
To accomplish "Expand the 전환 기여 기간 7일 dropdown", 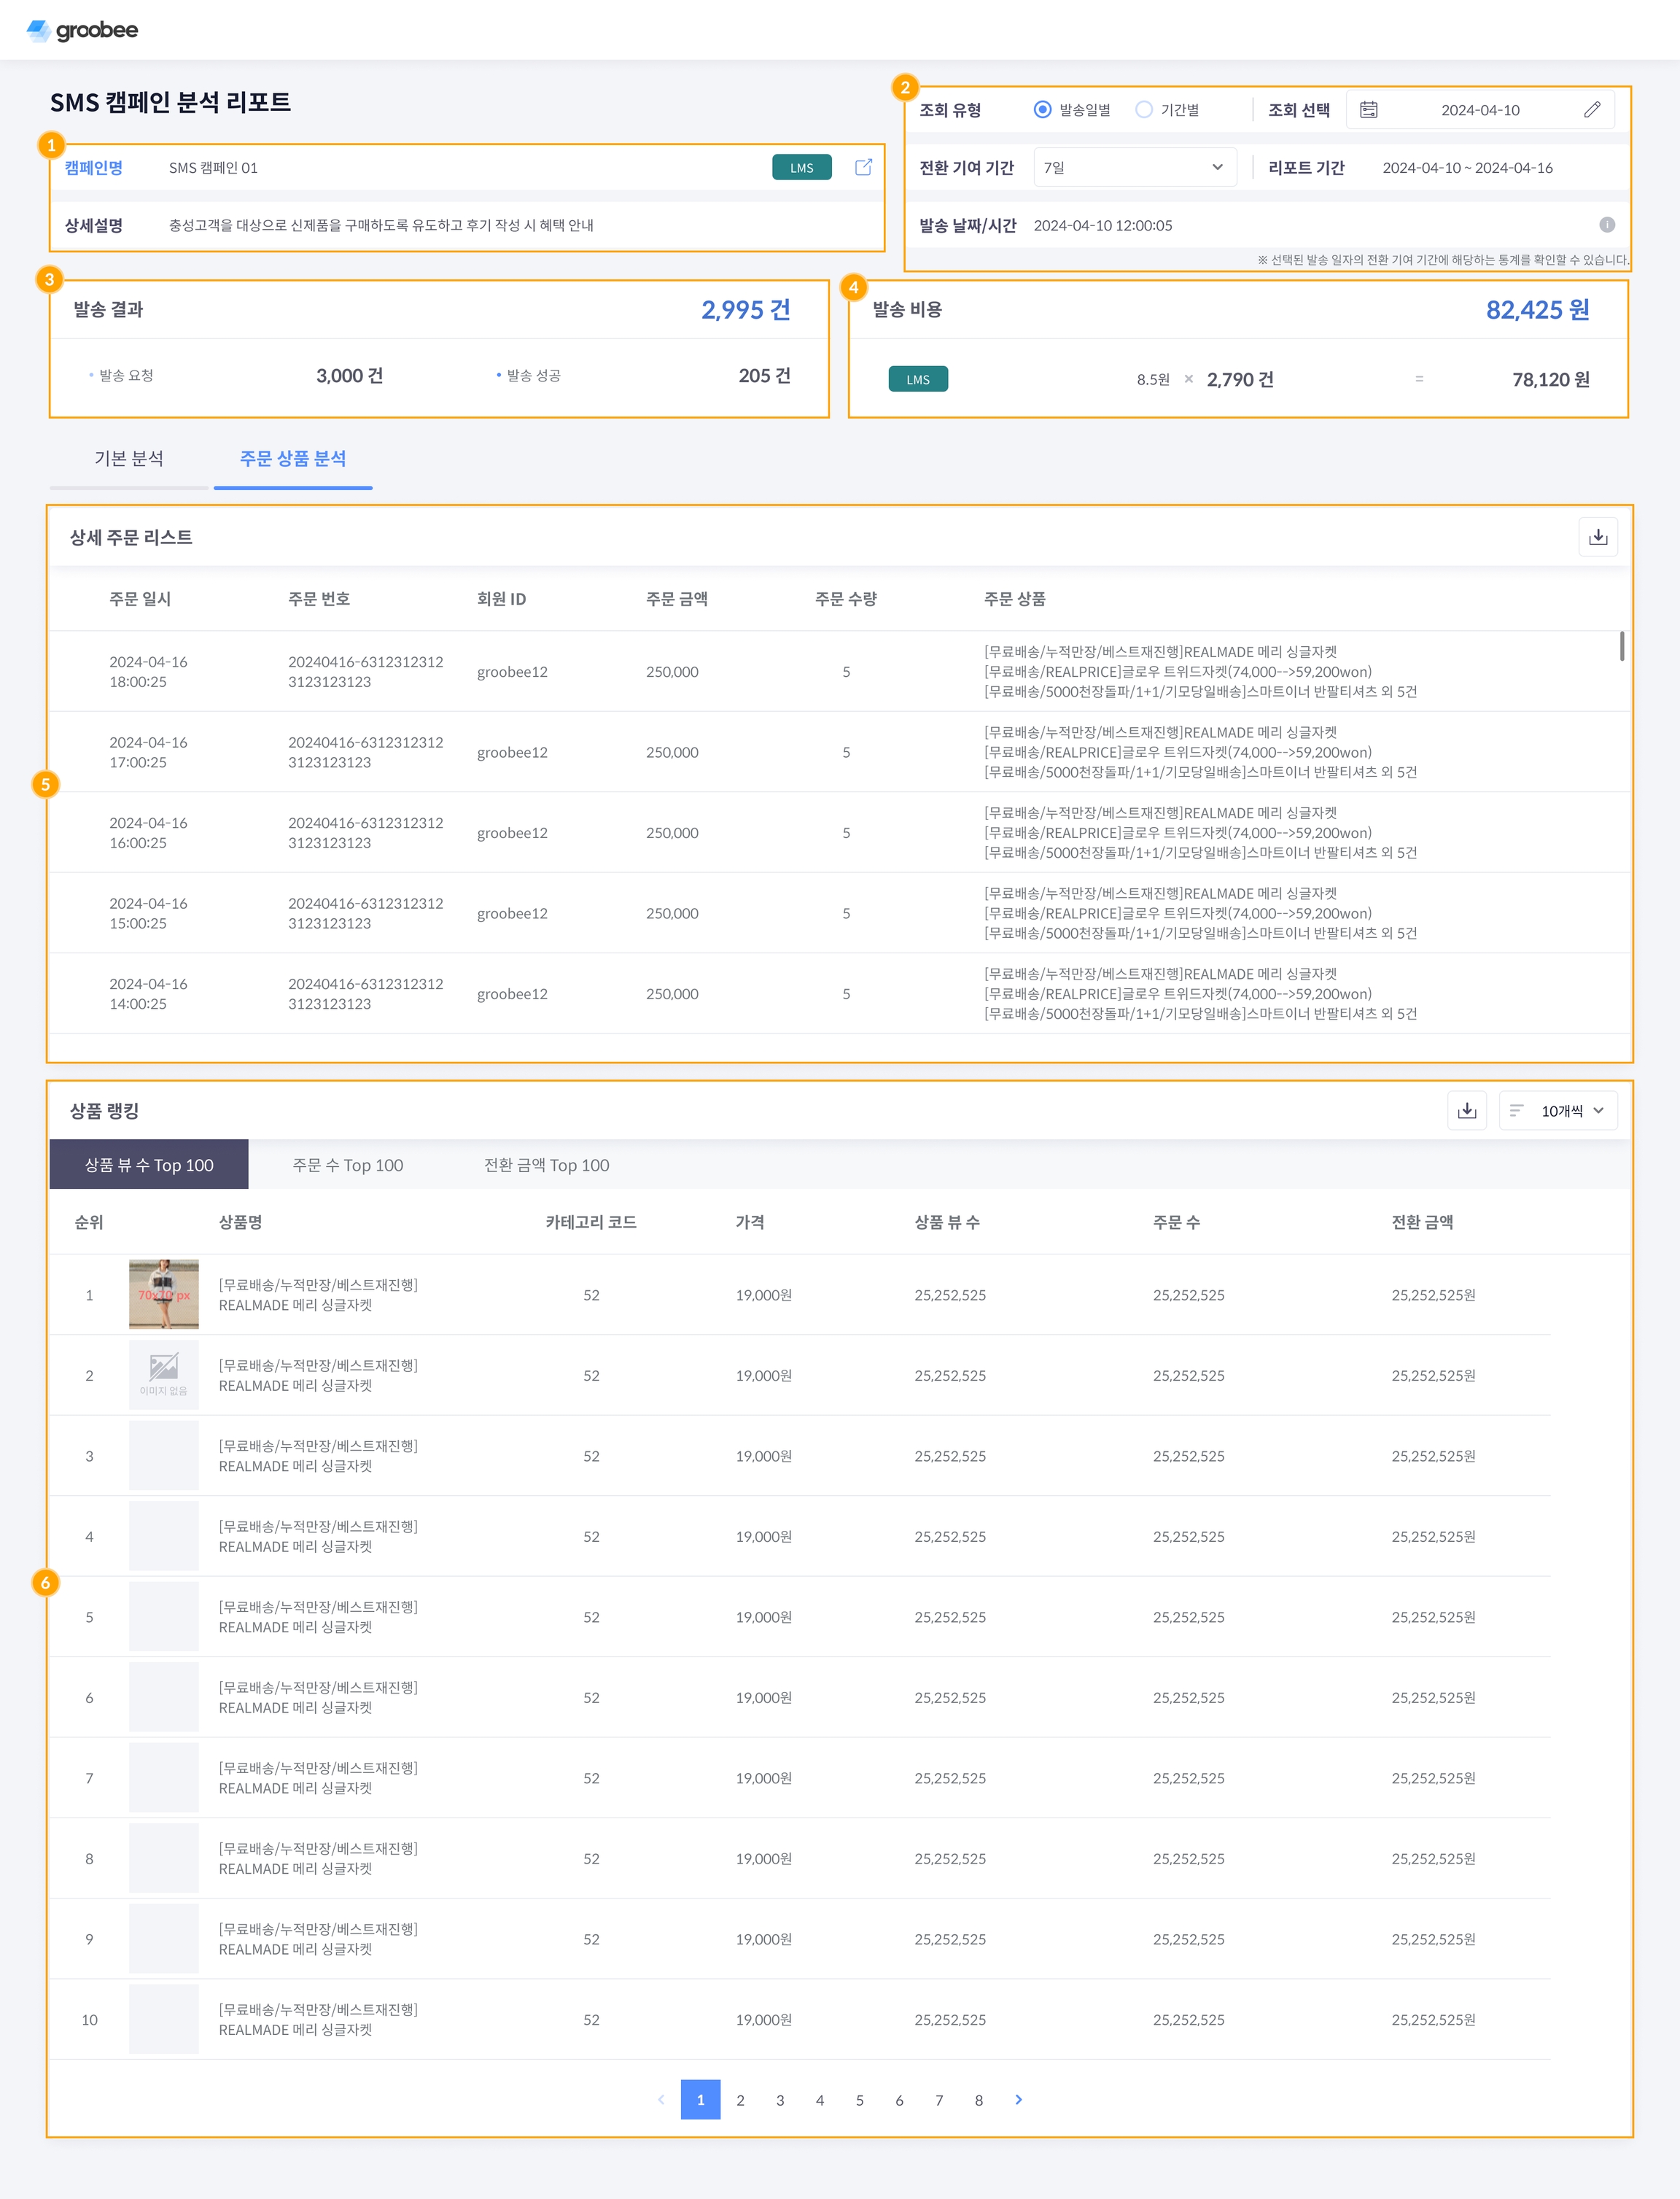I will (1134, 167).
